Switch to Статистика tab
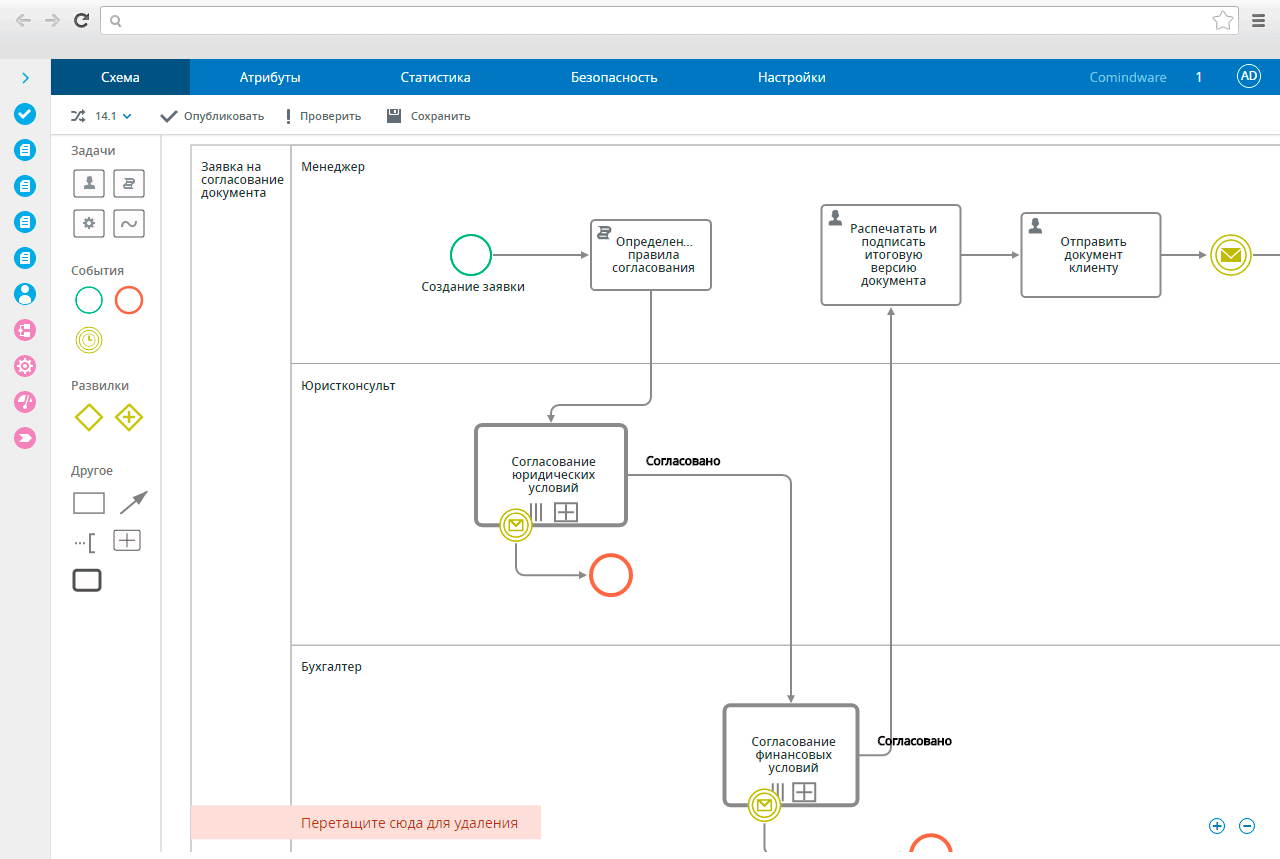1280x859 pixels. click(x=435, y=77)
